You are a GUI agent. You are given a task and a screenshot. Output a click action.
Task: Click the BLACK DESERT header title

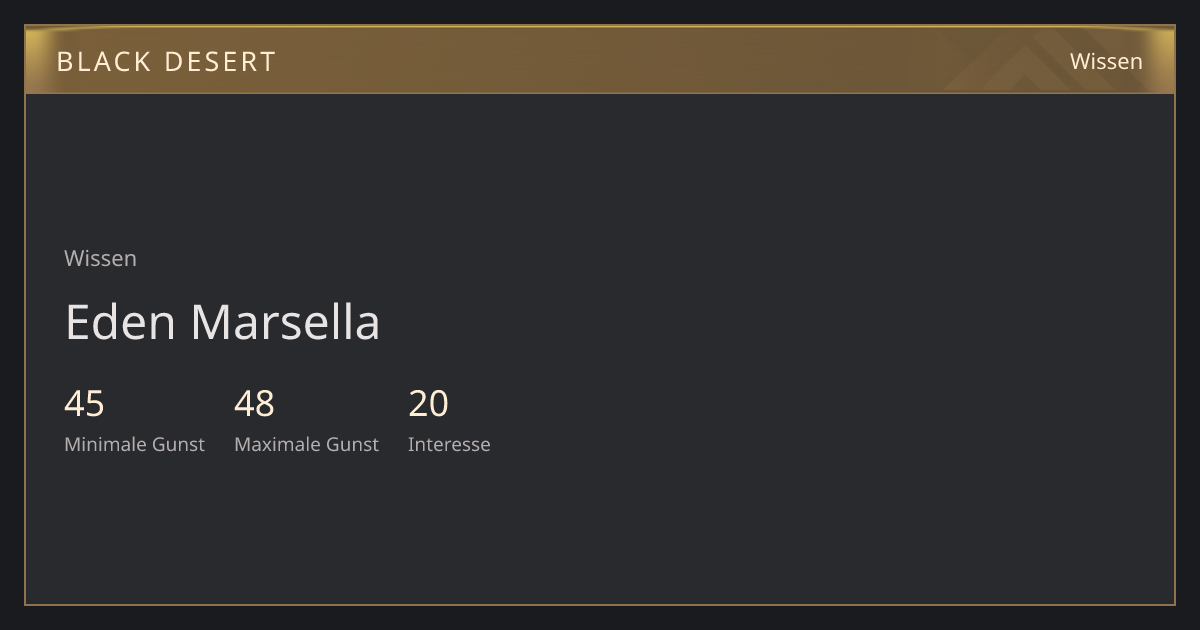pyautogui.click(x=166, y=61)
